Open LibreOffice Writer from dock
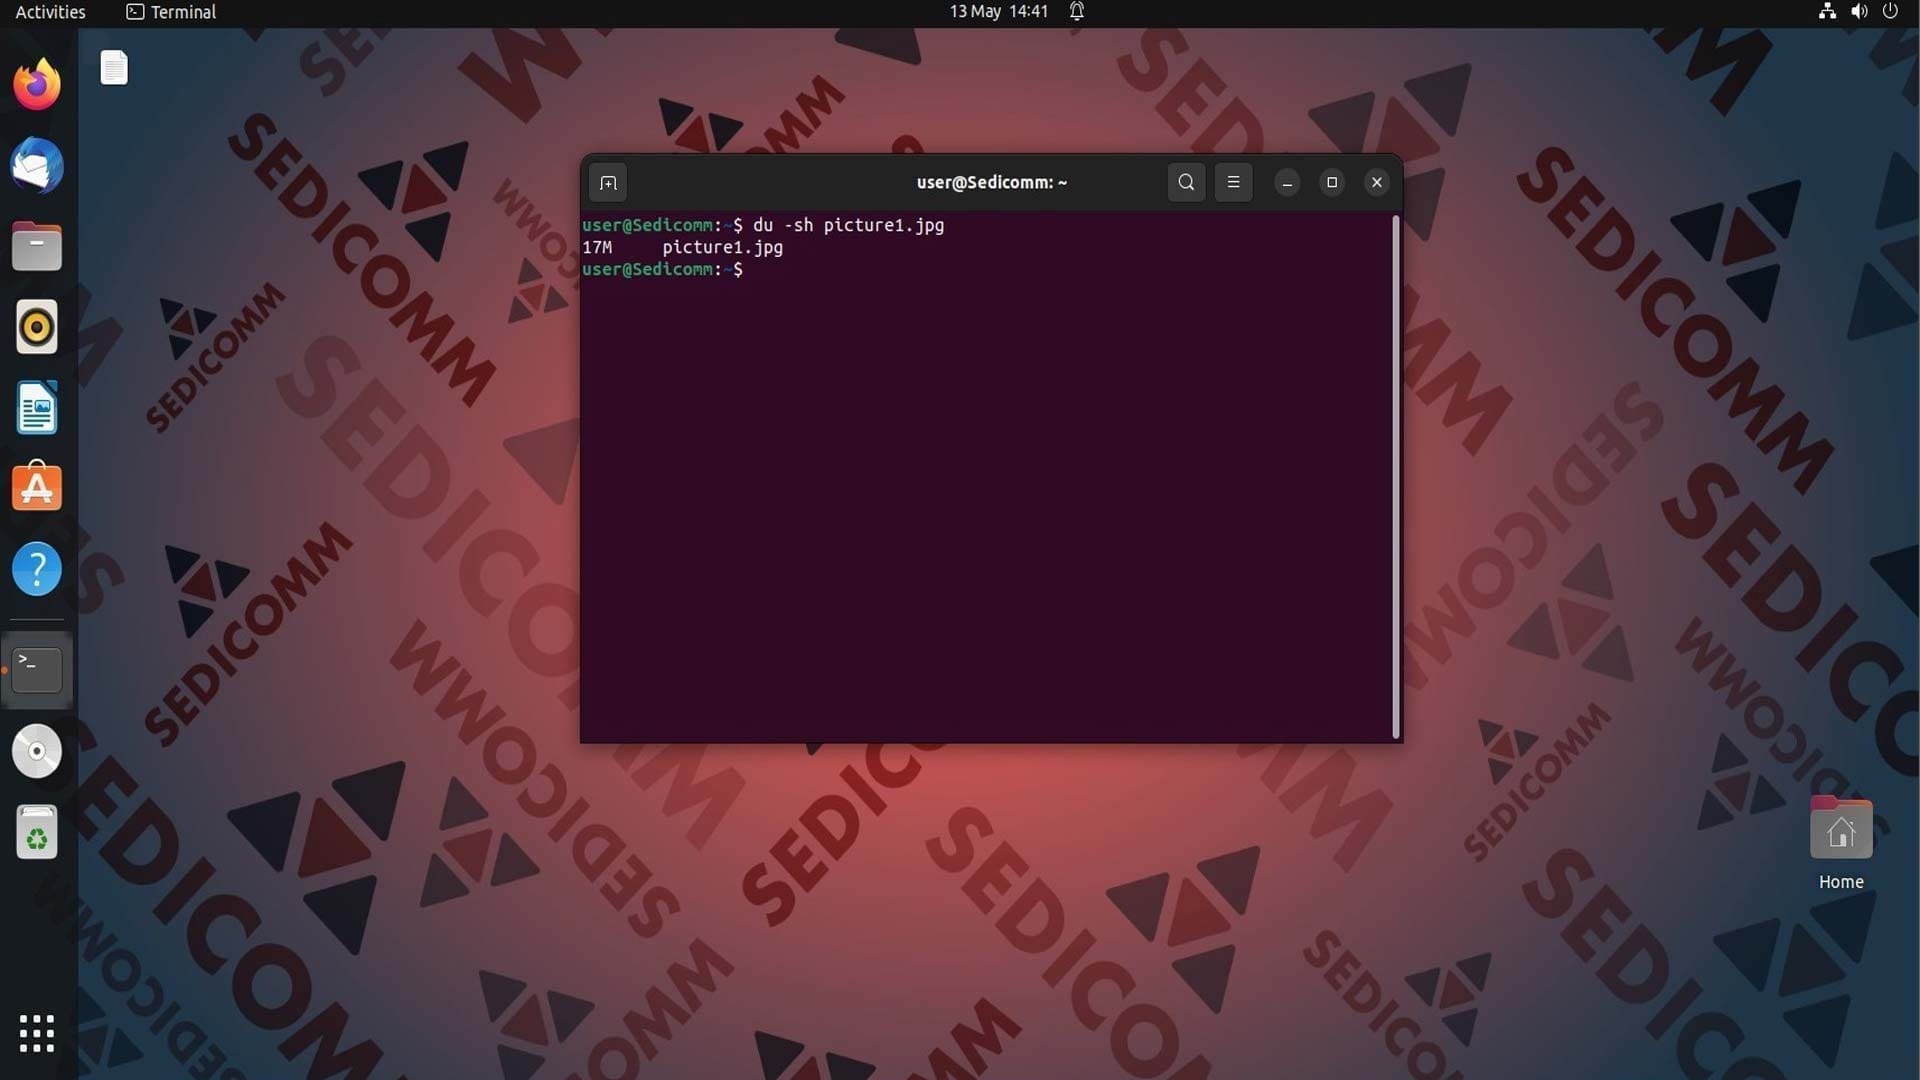Screen dimensions: 1920x1080 coord(37,408)
